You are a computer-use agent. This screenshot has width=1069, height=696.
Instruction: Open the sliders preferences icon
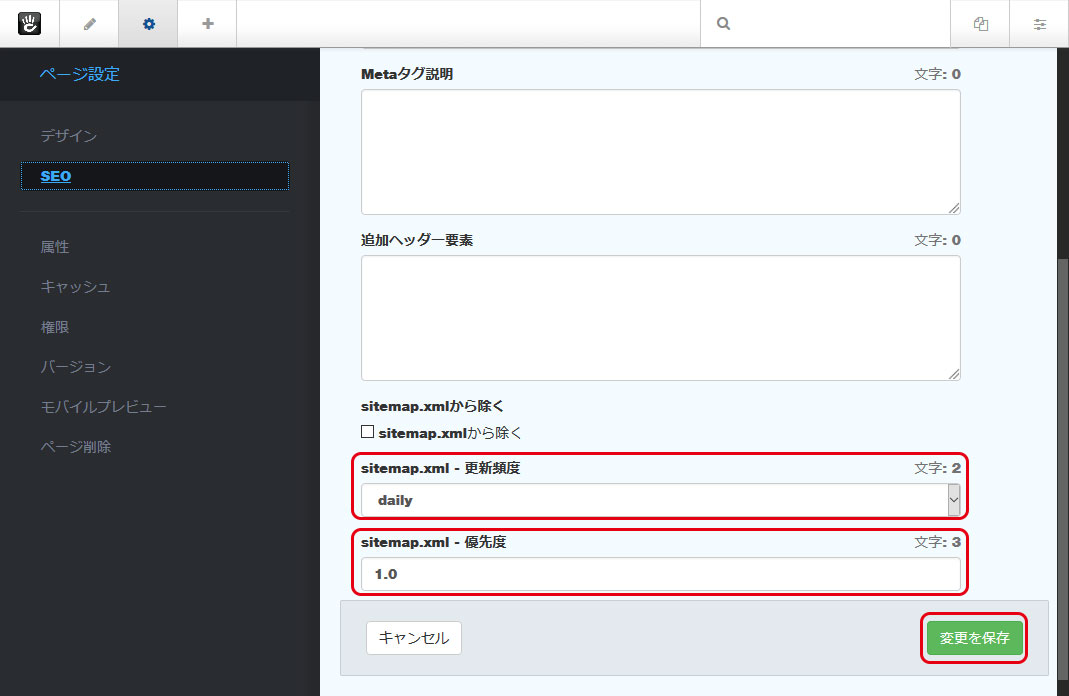[1039, 23]
